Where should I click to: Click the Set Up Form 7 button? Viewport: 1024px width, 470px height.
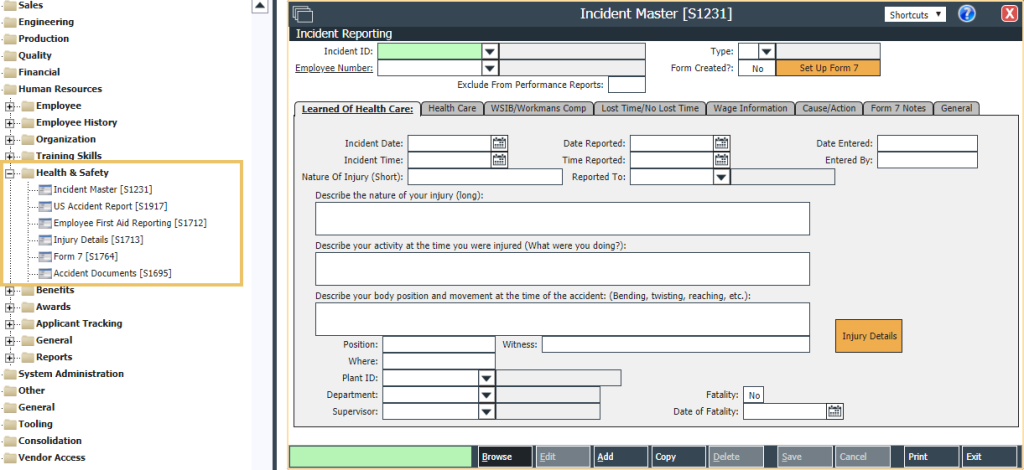[825, 68]
